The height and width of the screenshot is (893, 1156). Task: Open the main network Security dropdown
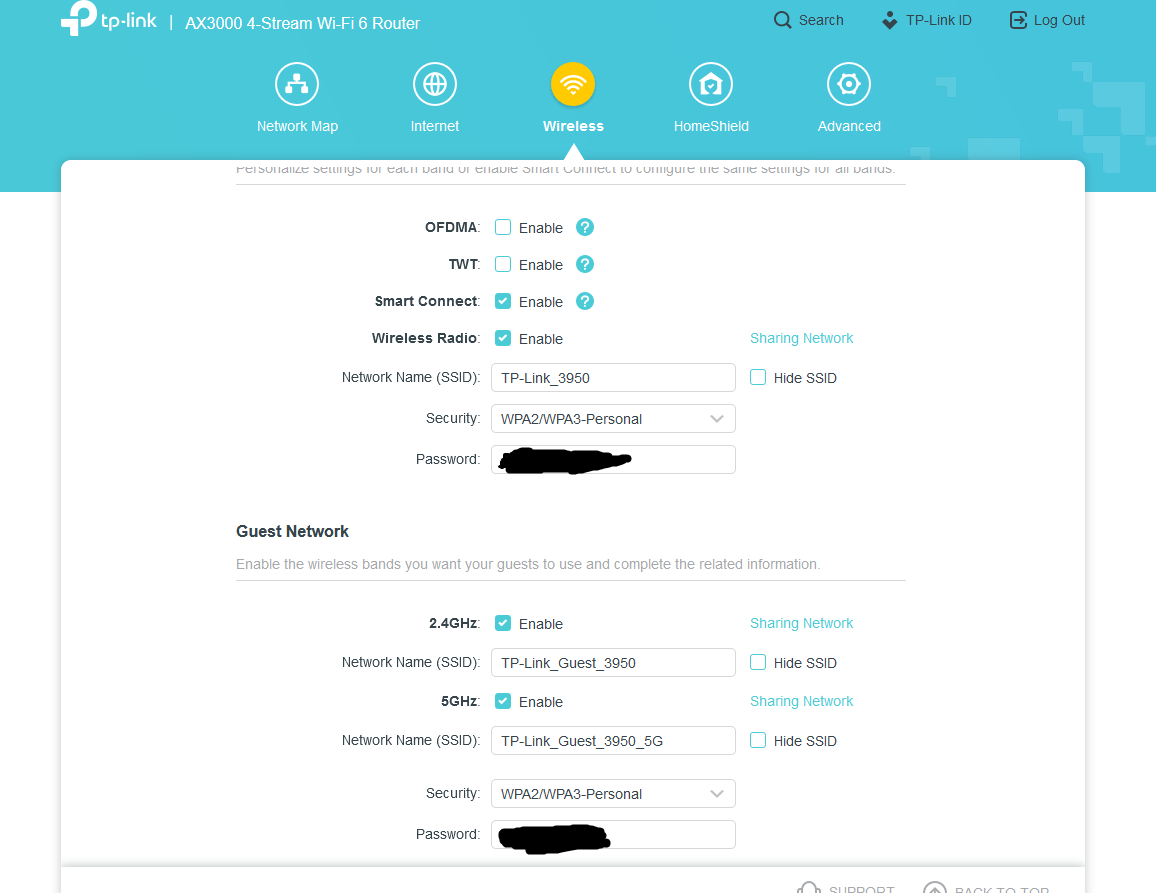point(613,419)
